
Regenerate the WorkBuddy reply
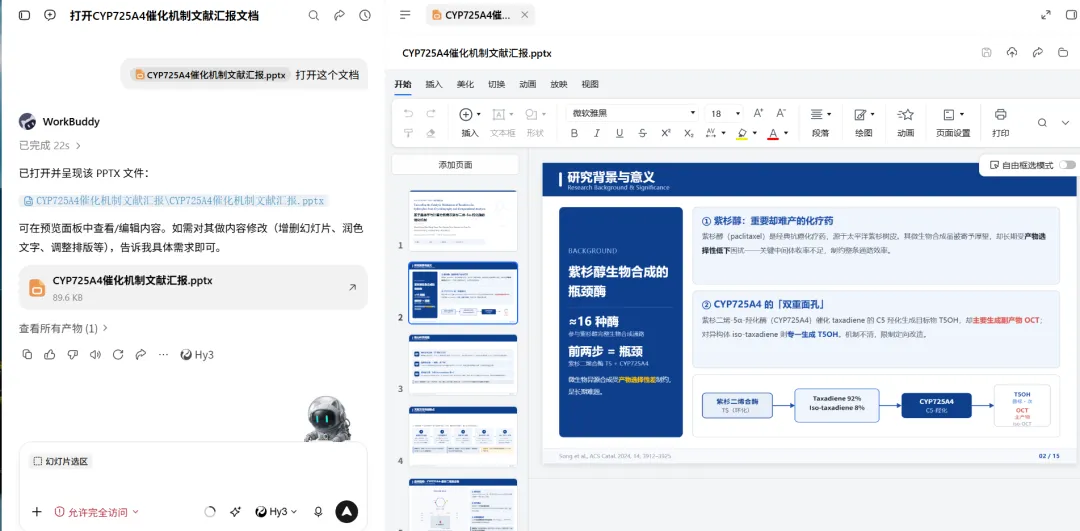tap(118, 355)
